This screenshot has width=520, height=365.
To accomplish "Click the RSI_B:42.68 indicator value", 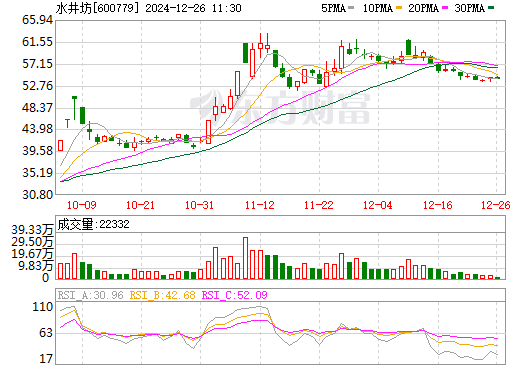I will (x=162, y=295).
